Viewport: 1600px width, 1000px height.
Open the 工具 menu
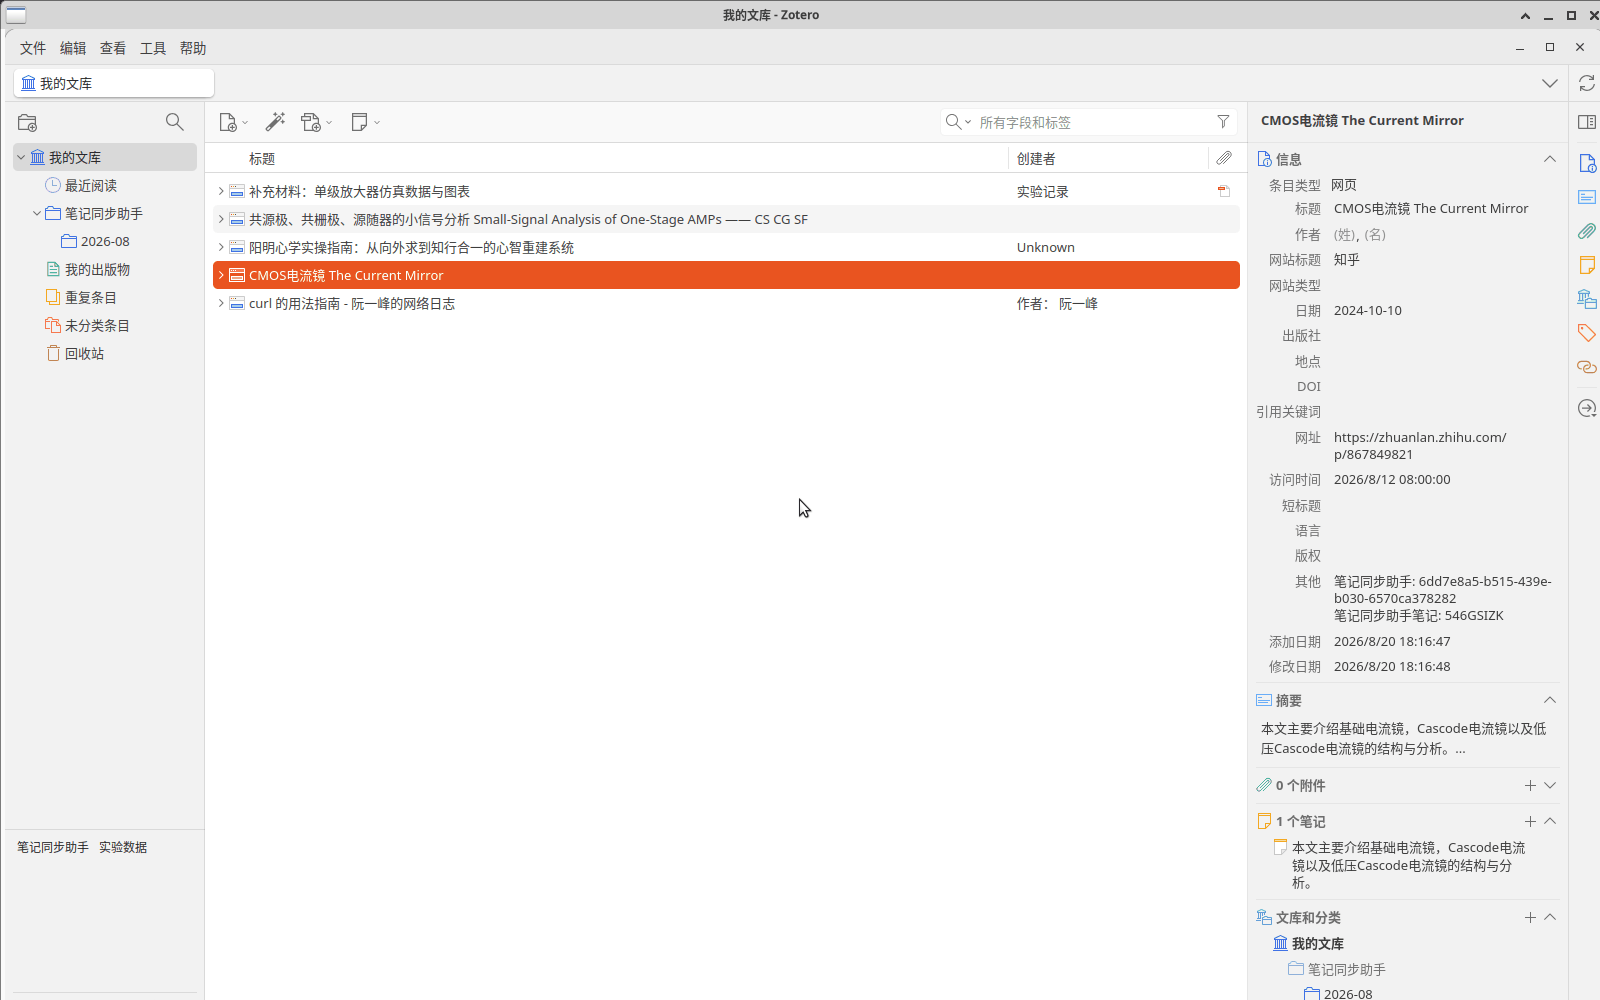(153, 48)
